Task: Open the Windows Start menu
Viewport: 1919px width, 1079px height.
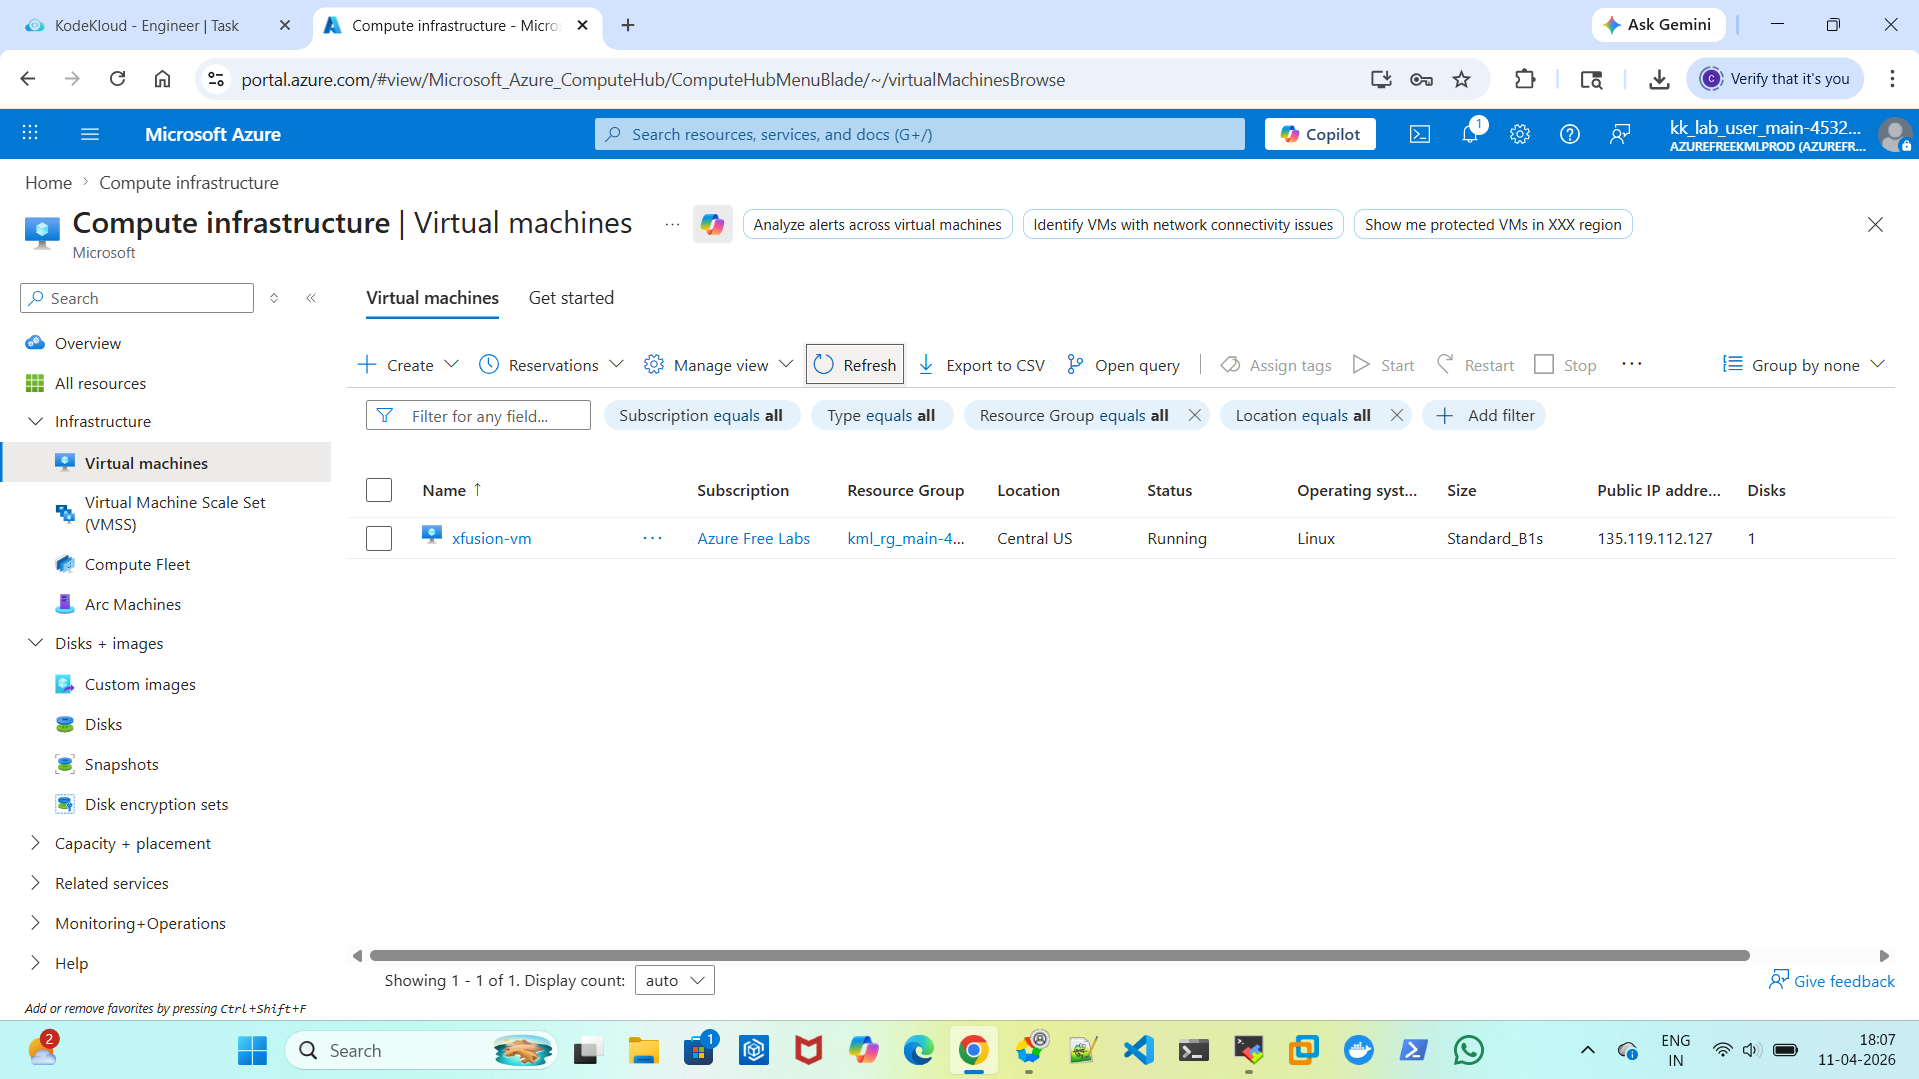Action: [x=252, y=1050]
